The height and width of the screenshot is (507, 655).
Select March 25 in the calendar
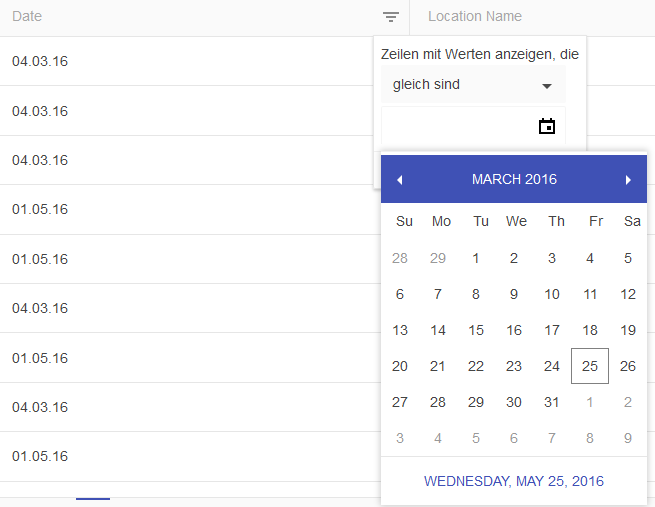pos(590,366)
